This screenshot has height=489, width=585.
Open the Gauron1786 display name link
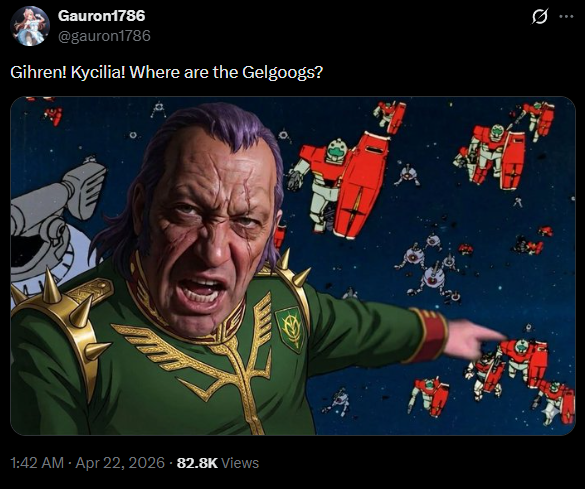click(x=101, y=16)
